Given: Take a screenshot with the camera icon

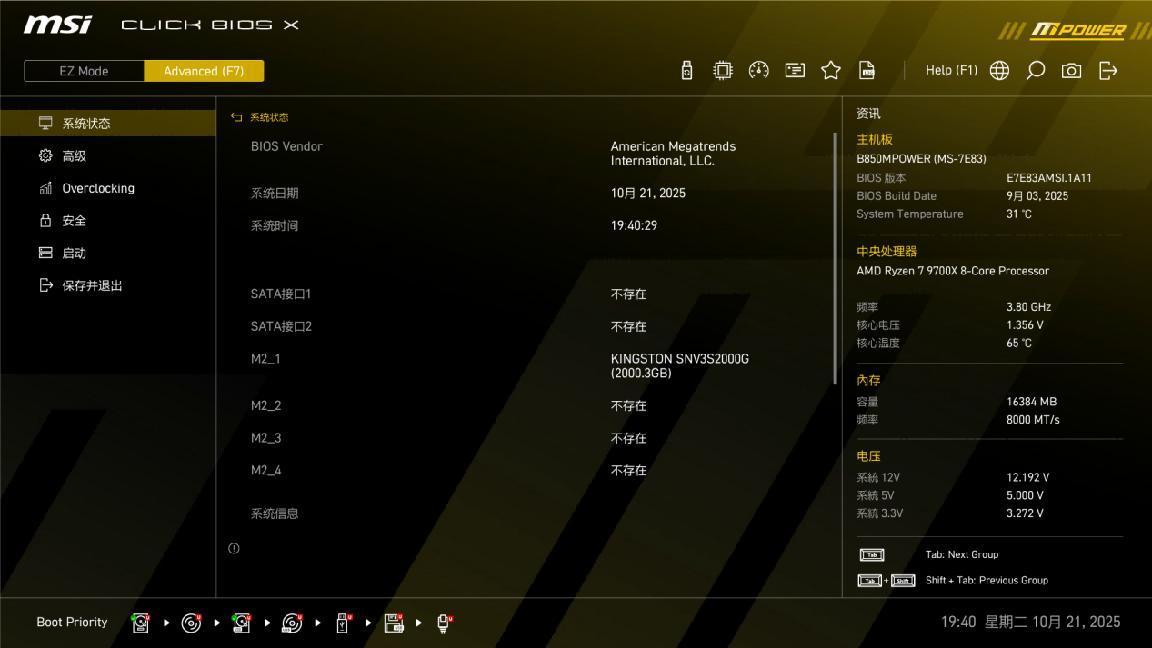Looking at the screenshot, I should (x=1071, y=71).
